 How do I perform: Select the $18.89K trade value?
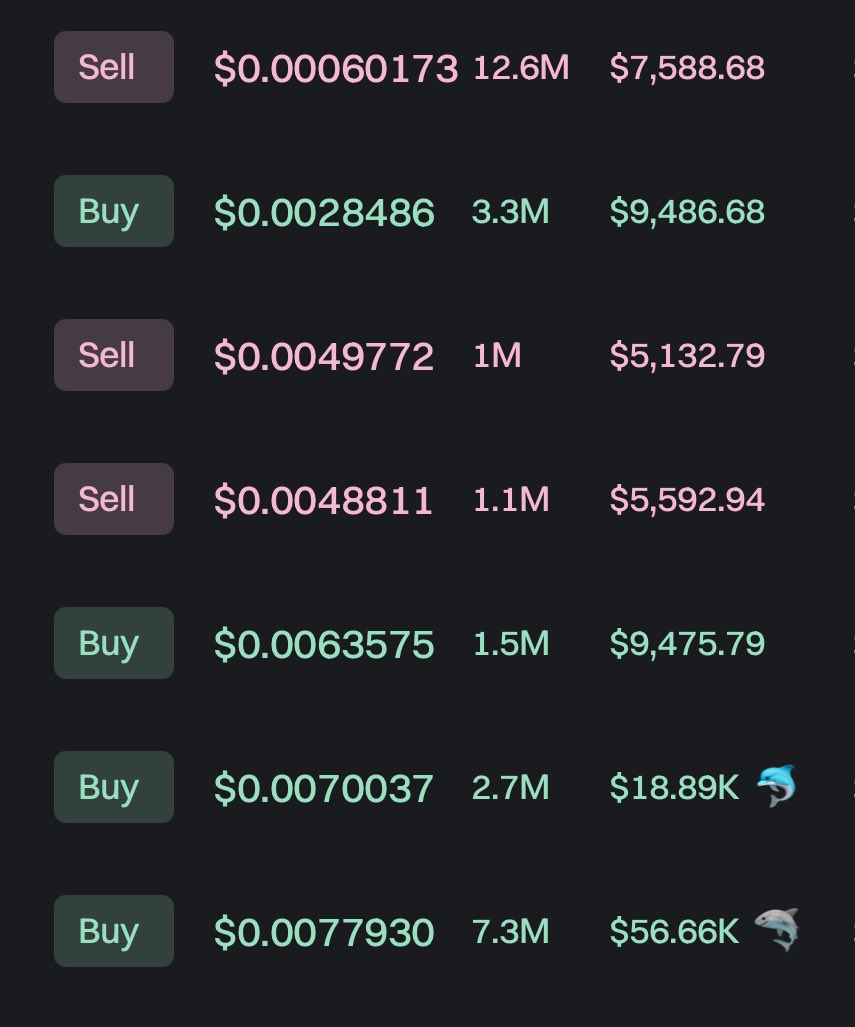(674, 788)
